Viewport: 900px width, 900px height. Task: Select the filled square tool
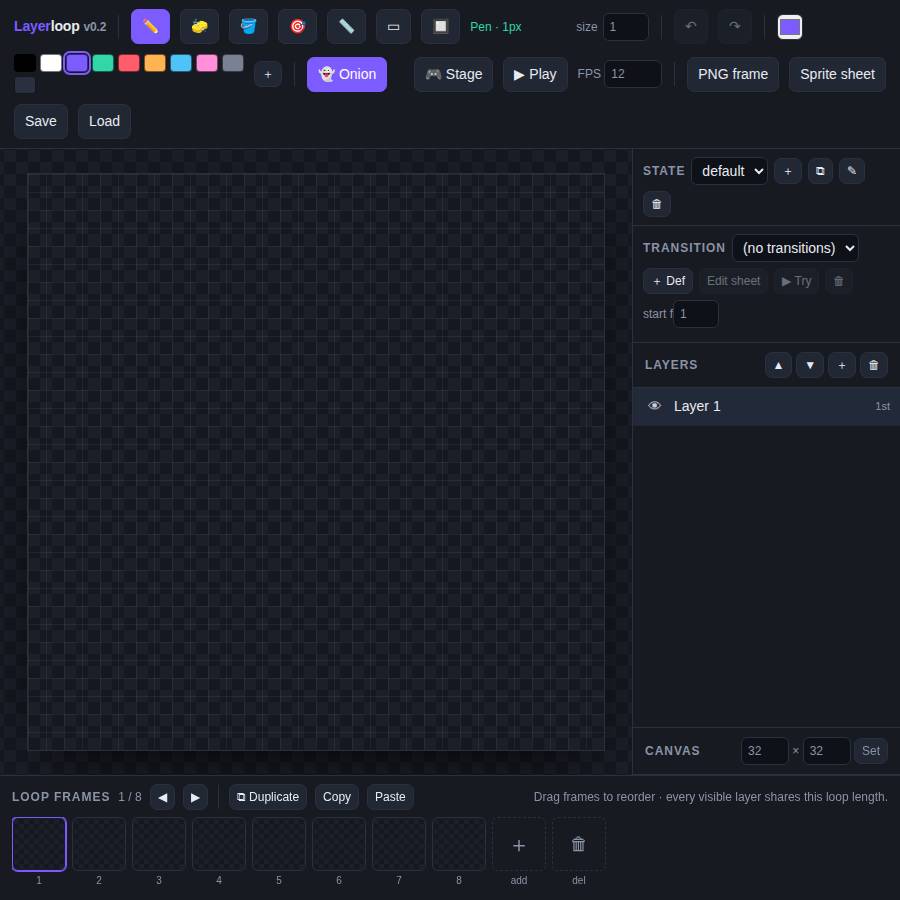click(x=440, y=26)
